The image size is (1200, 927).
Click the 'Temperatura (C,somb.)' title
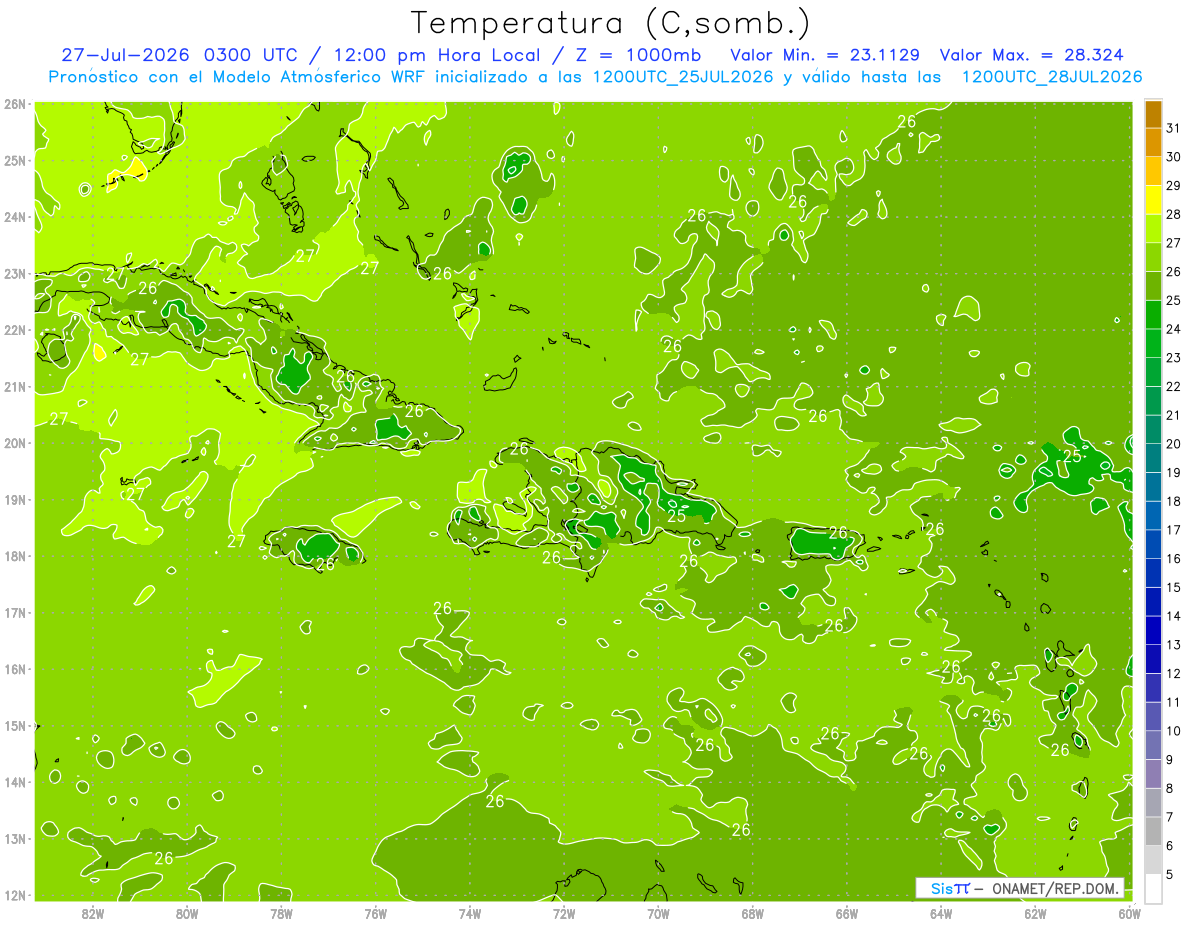[611, 24]
